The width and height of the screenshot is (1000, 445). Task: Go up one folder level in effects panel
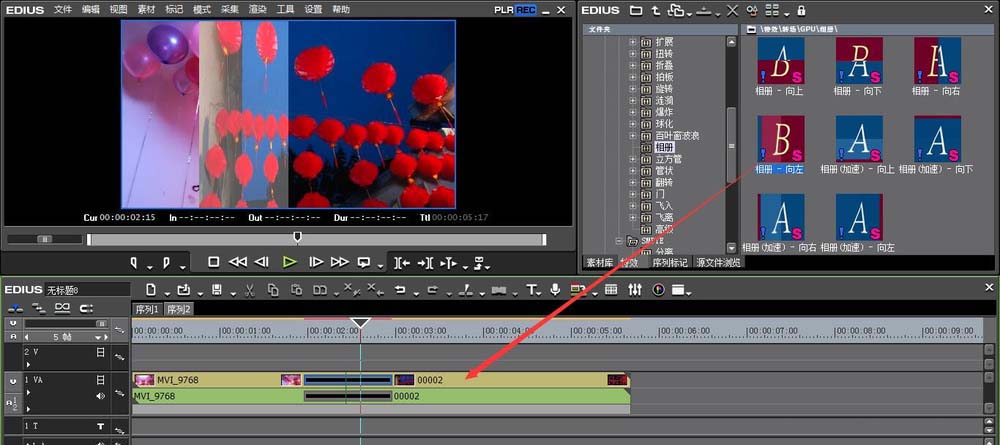pyautogui.click(x=656, y=10)
